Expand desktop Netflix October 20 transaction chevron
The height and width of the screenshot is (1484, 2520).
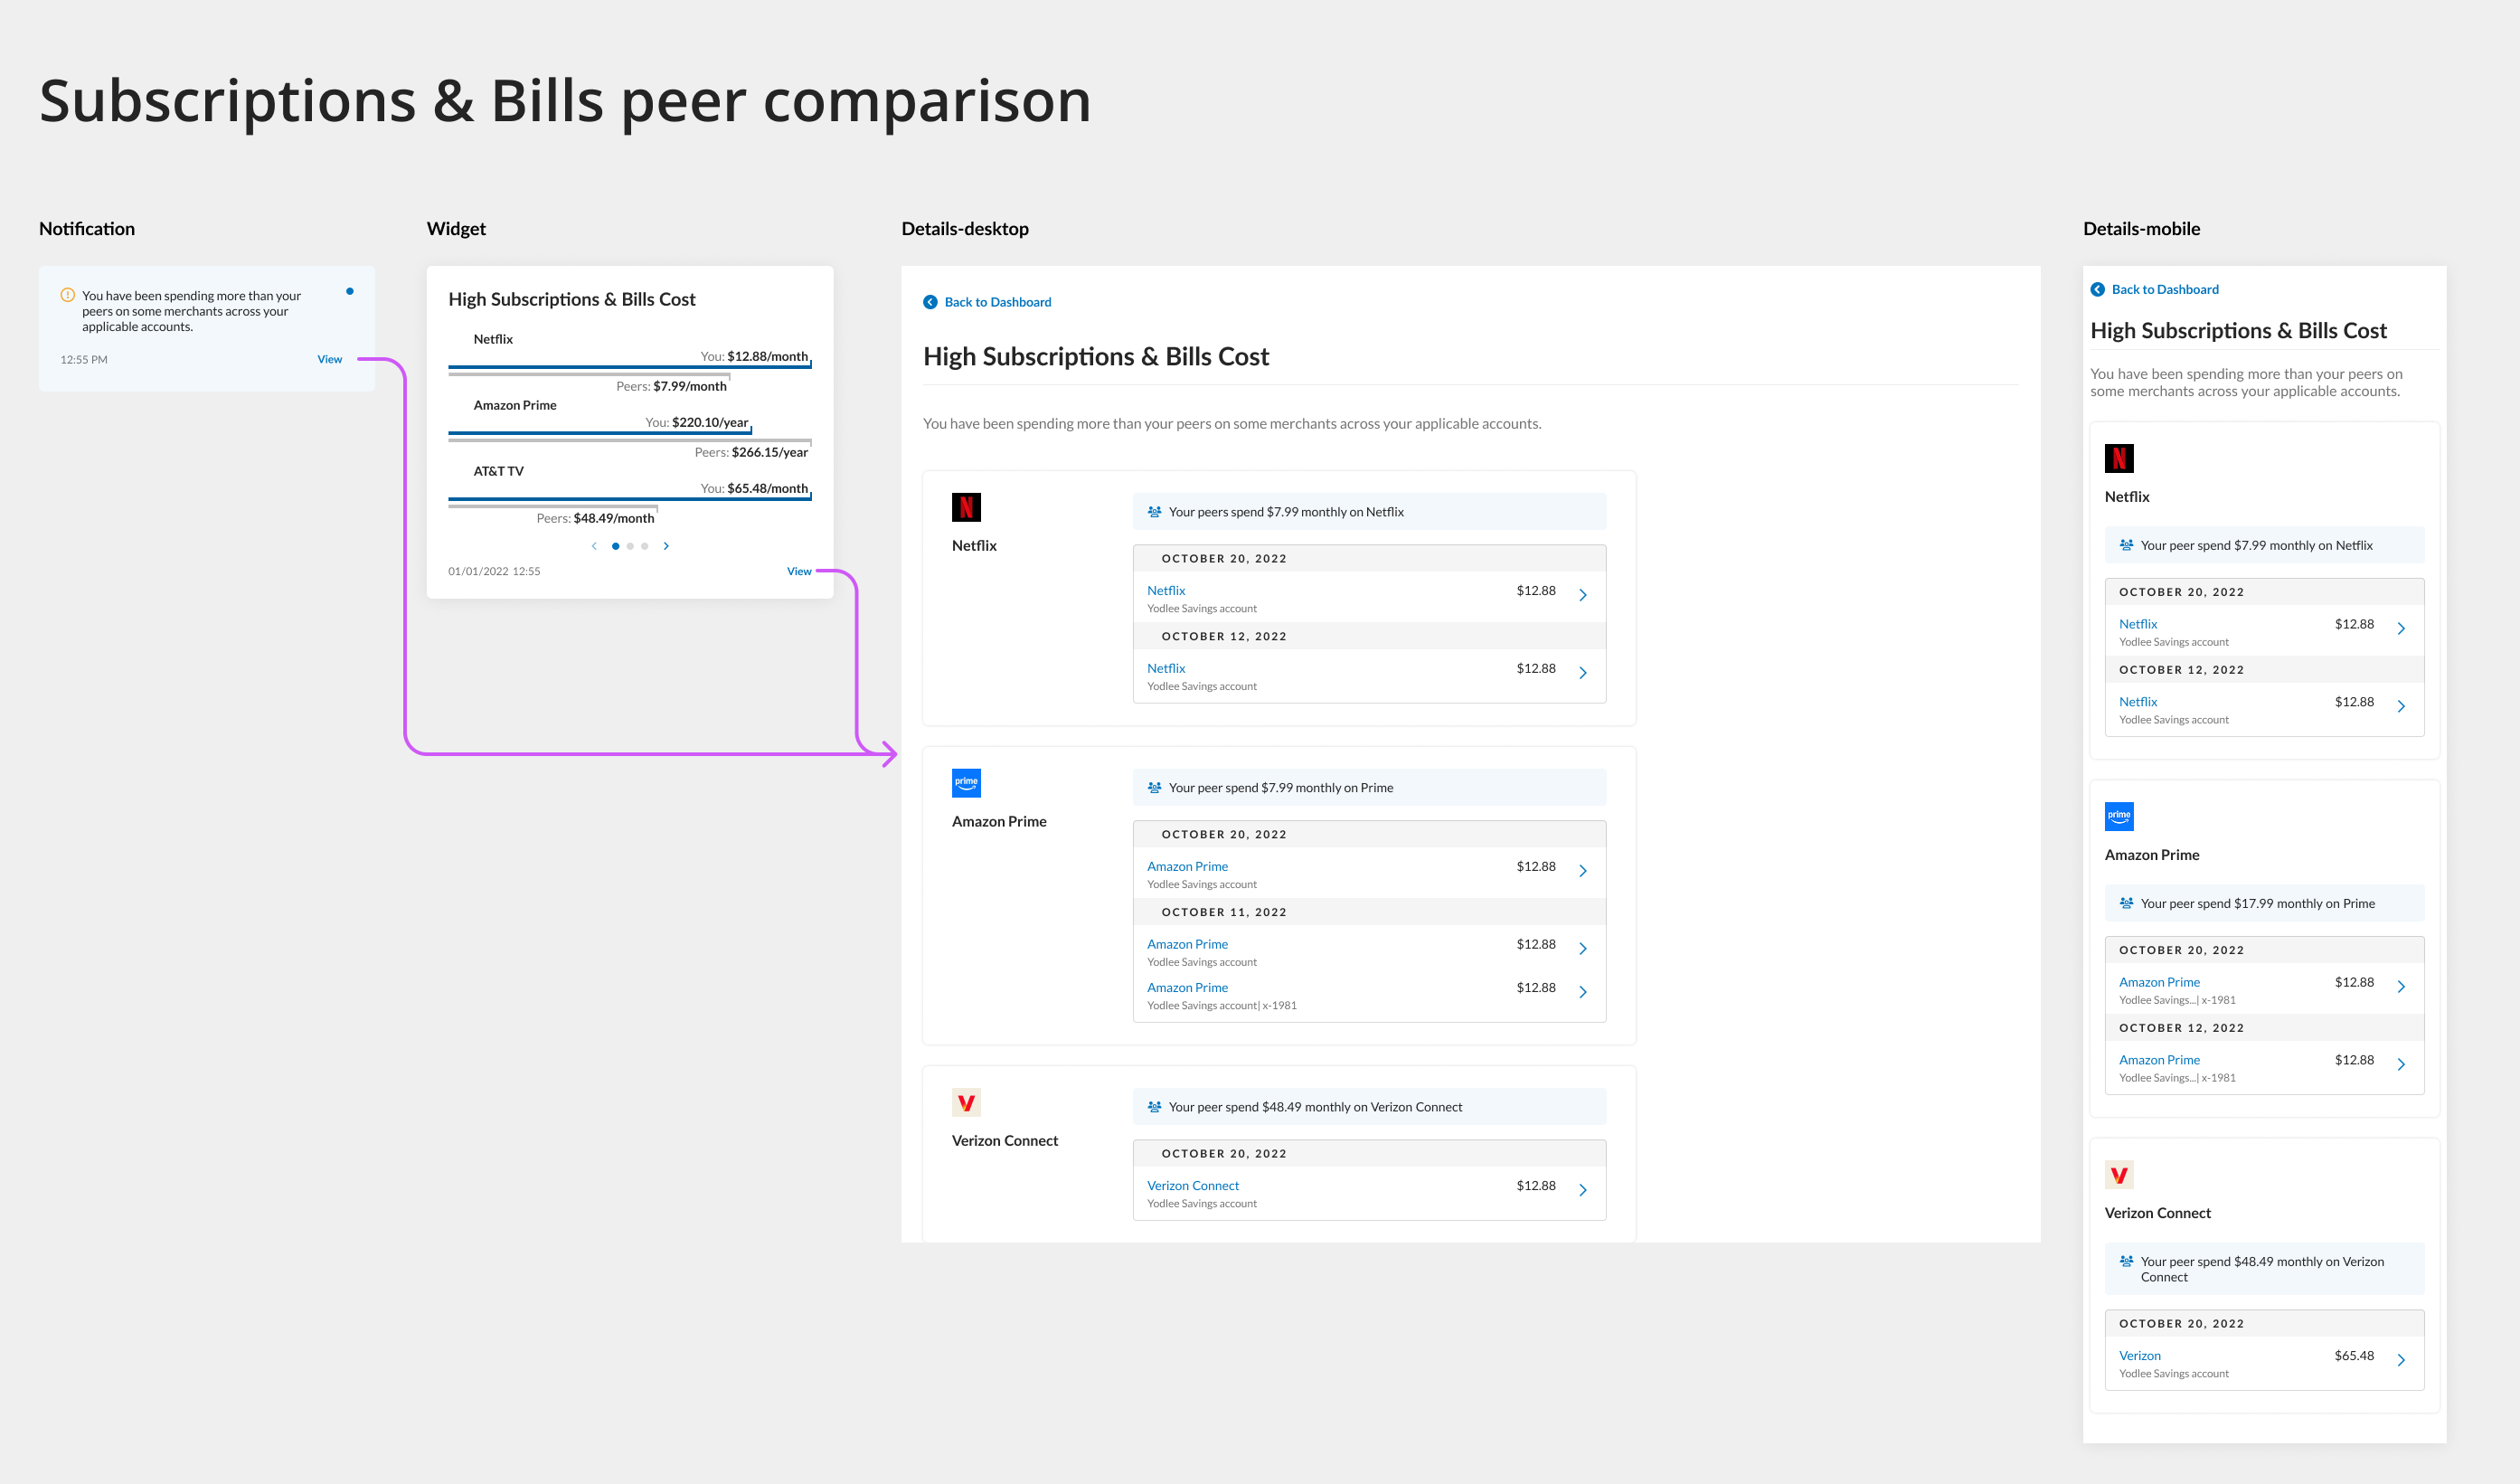(x=1583, y=595)
